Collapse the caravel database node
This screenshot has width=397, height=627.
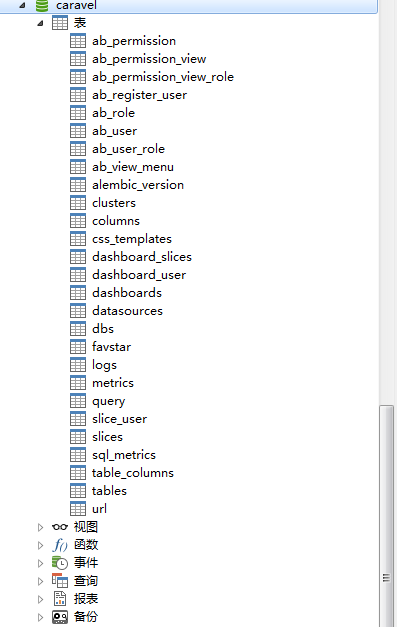[22, 6]
